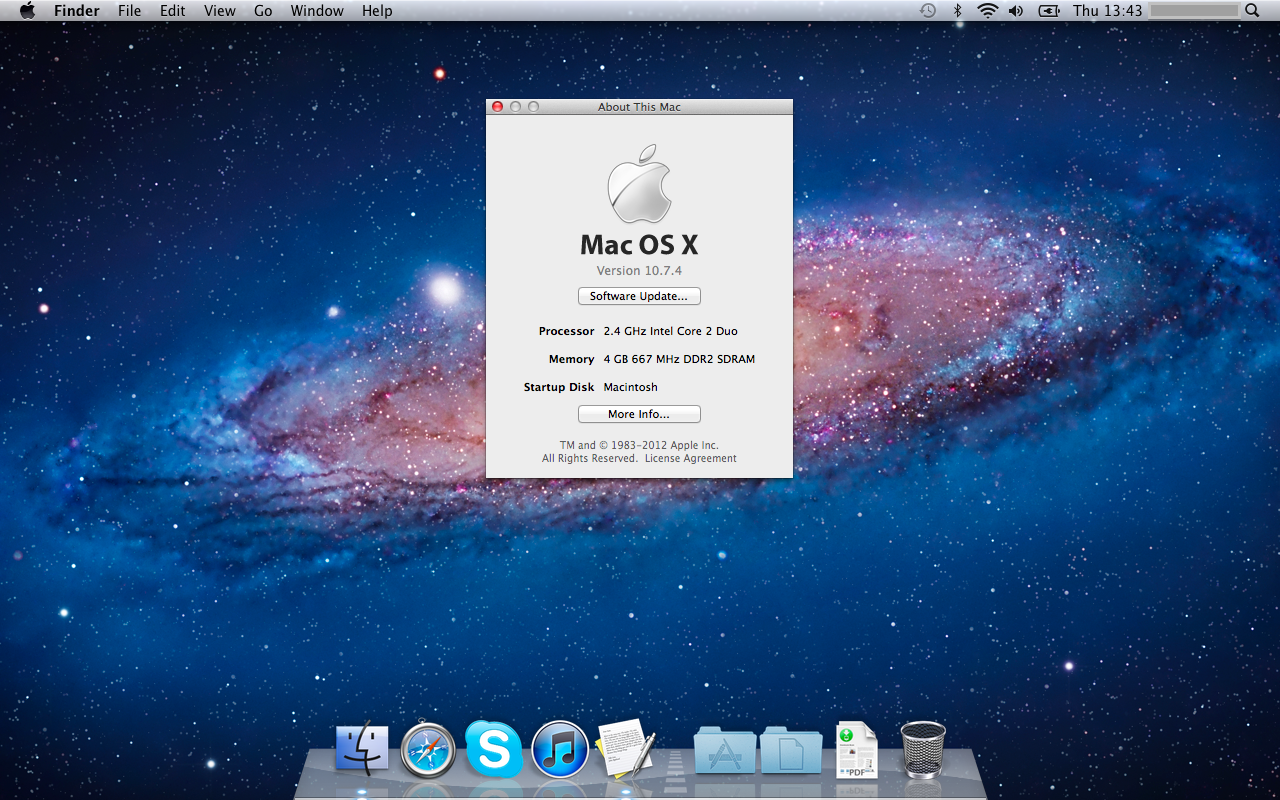
Task: Open the Window menu
Action: click(x=317, y=11)
